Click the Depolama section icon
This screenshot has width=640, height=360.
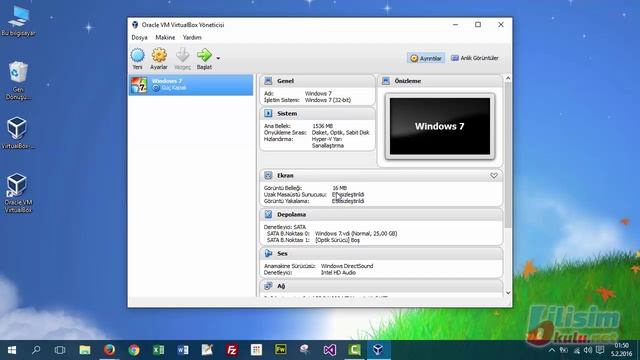268,214
